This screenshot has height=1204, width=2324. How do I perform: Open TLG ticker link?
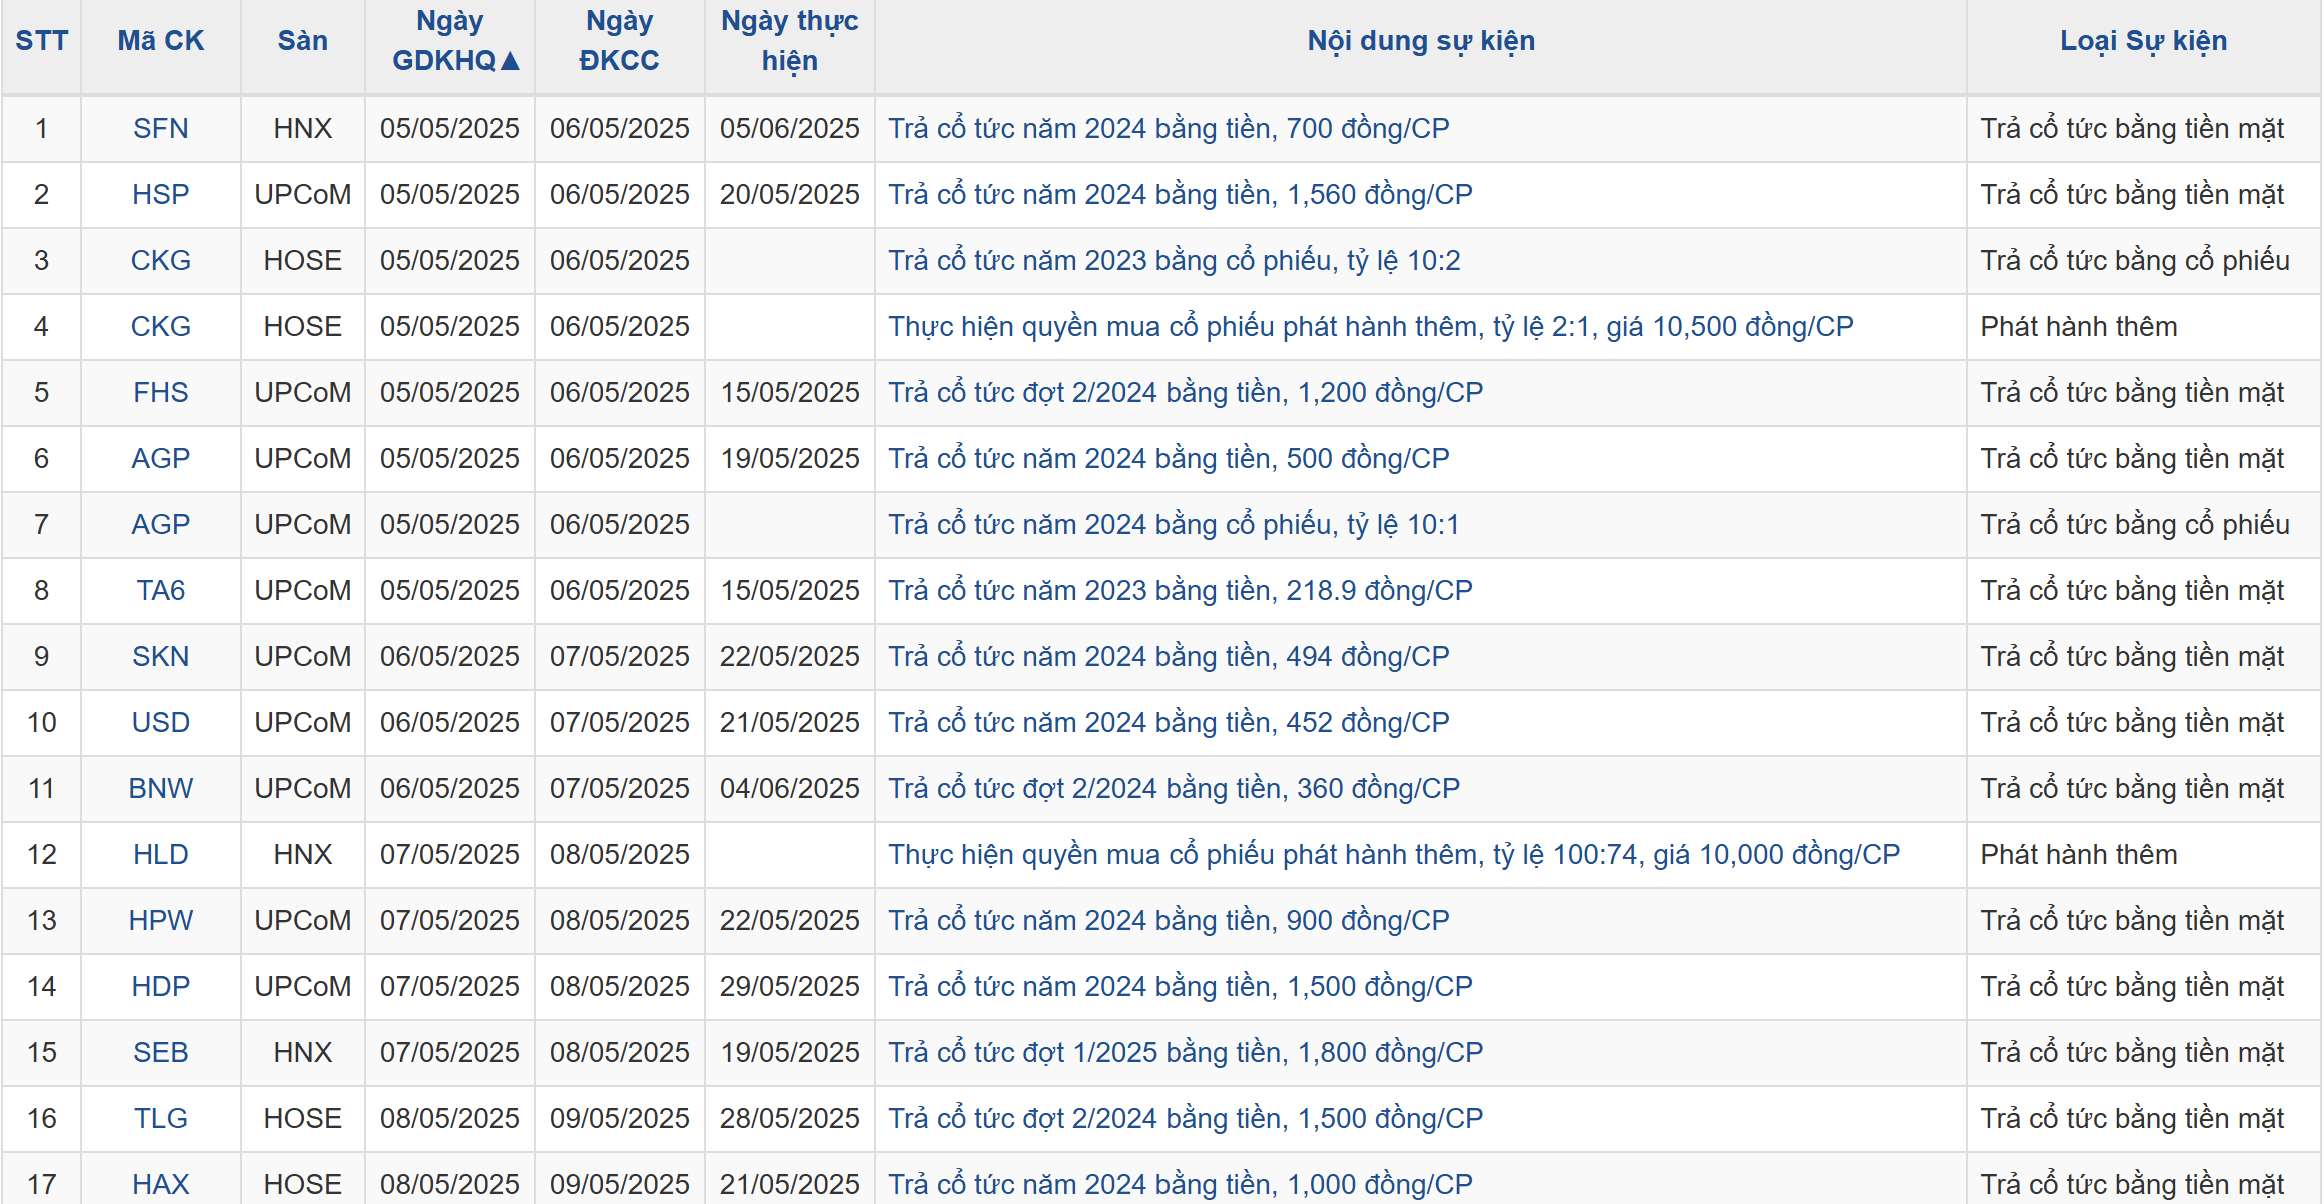pyautogui.click(x=160, y=1119)
